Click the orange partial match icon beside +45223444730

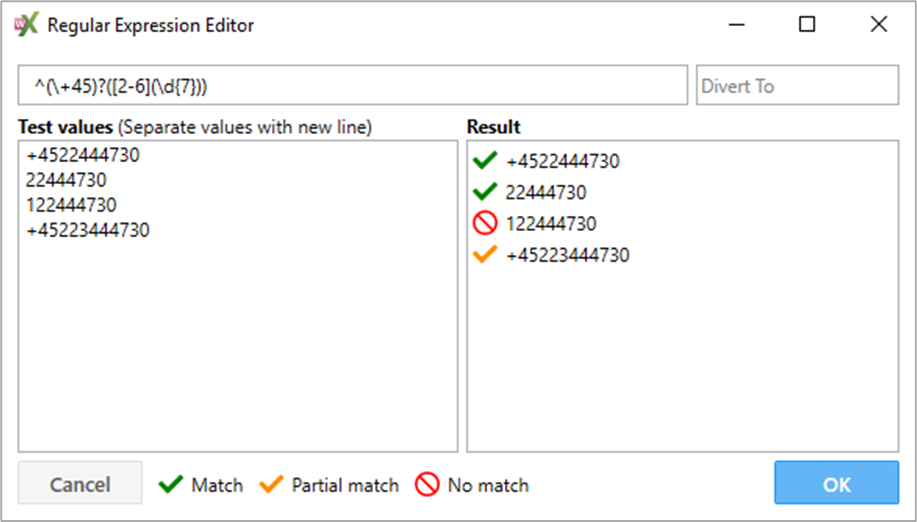point(485,255)
